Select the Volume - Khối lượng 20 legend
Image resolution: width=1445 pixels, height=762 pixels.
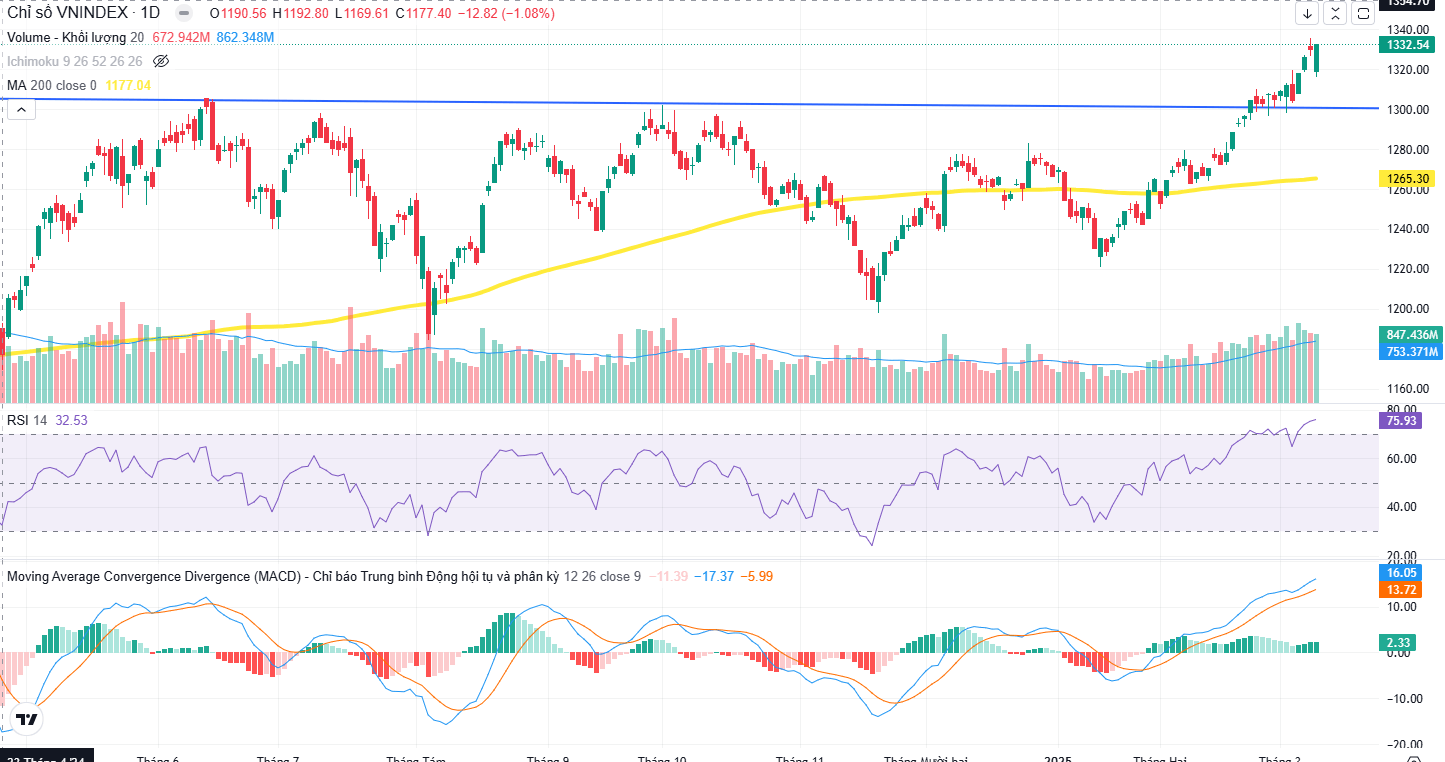pyautogui.click(x=76, y=37)
